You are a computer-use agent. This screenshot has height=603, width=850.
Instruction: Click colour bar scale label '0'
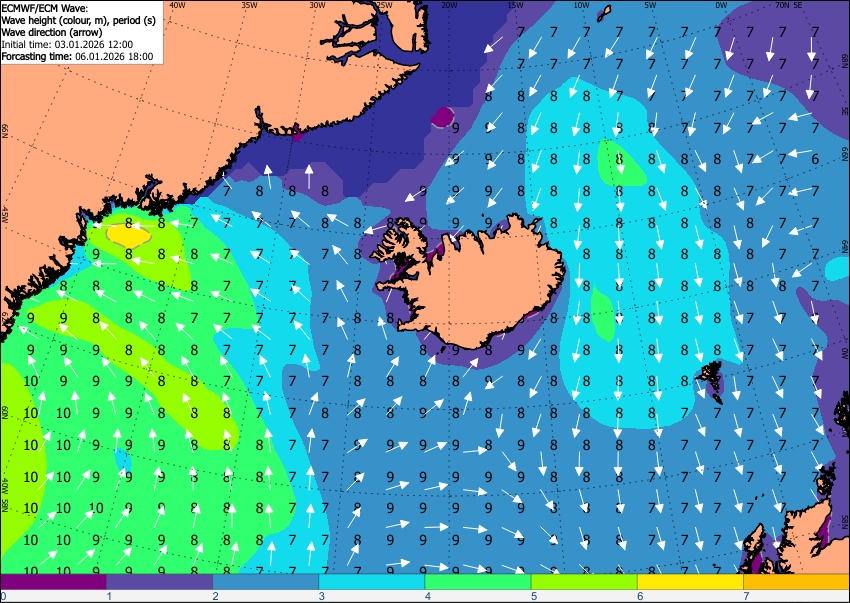point(3,596)
